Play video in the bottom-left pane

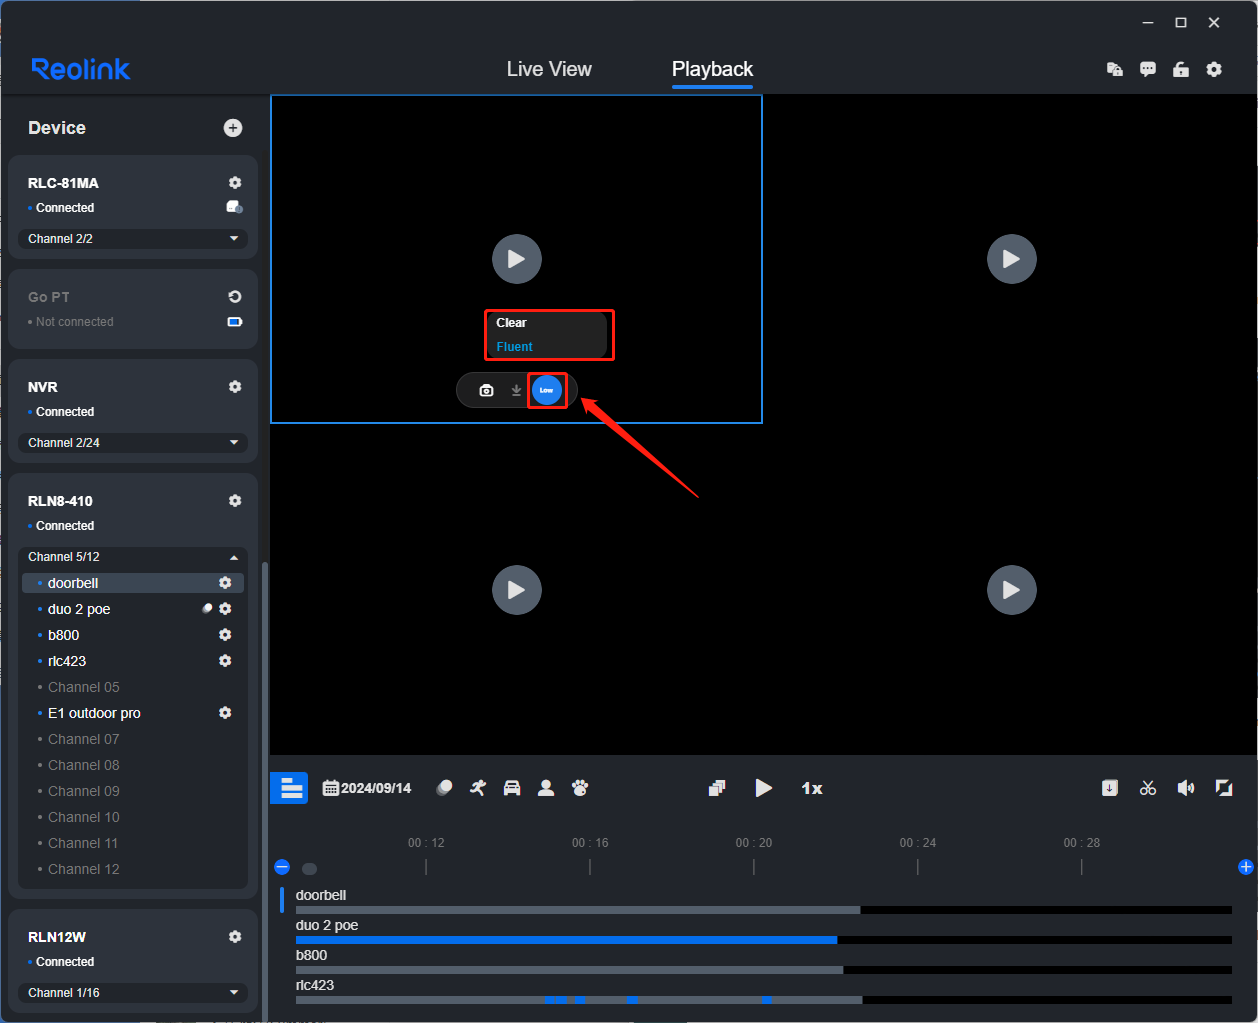517,590
